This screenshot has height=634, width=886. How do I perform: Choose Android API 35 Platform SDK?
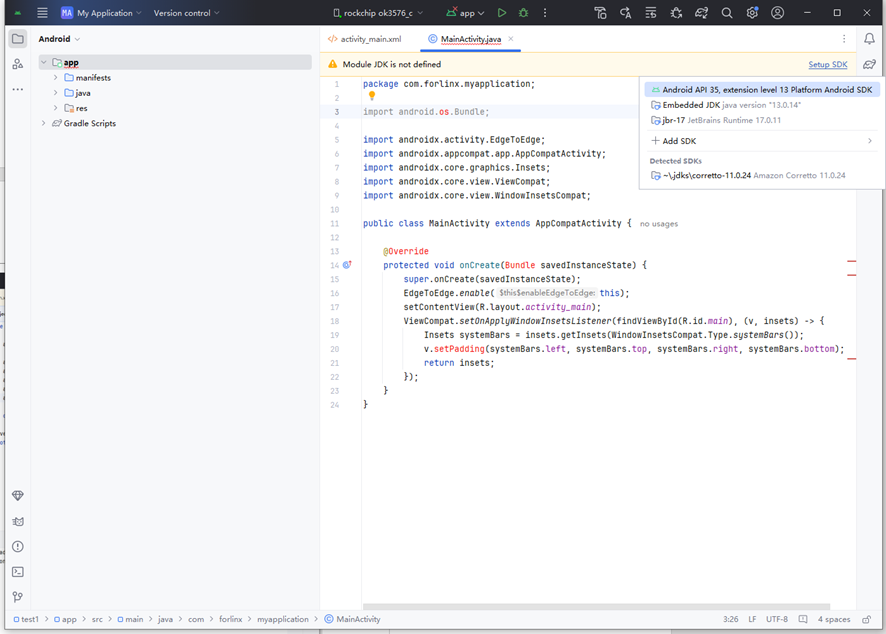[762, 89]
